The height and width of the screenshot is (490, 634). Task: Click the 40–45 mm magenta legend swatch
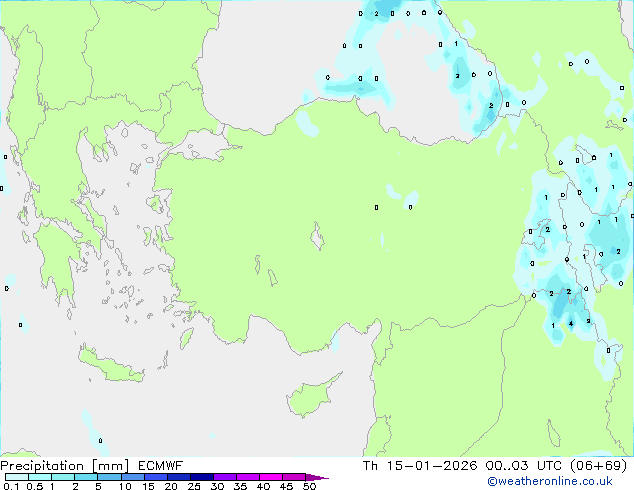point(271,477)
